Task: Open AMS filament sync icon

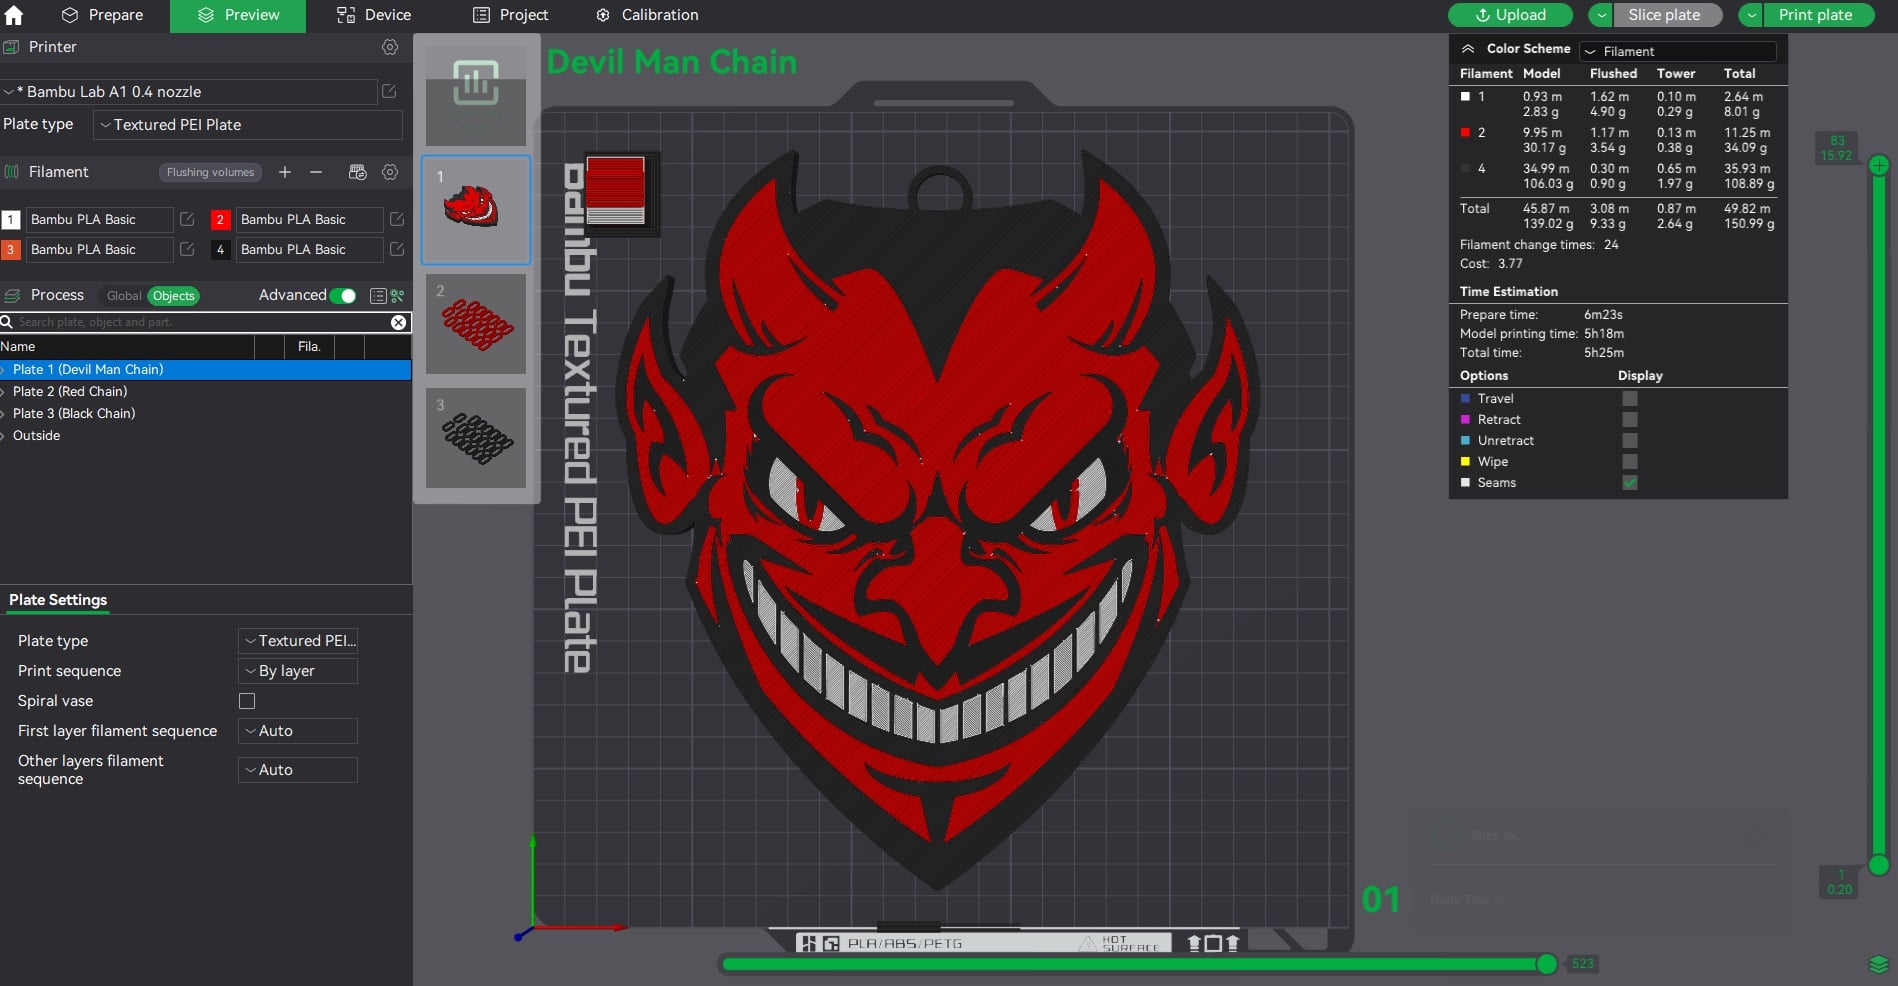Action: (x=357, y=172)
